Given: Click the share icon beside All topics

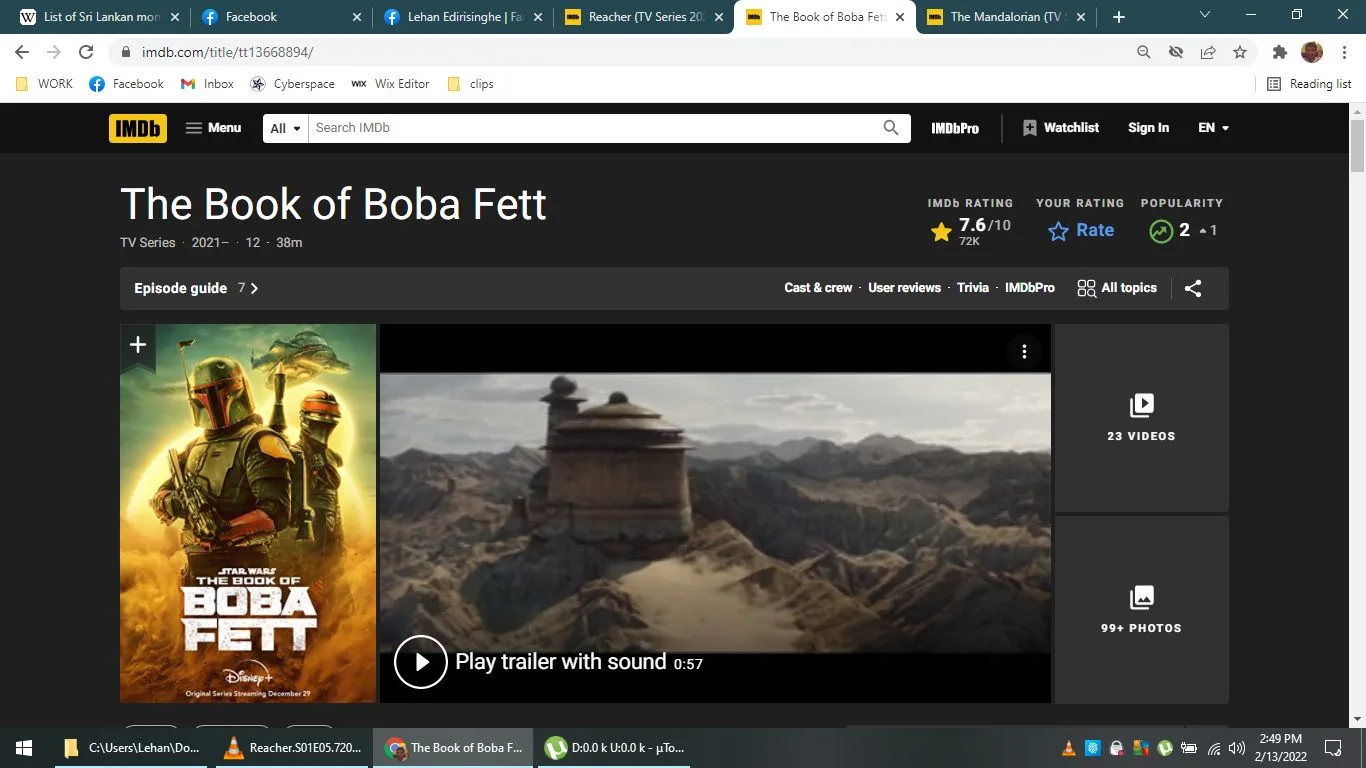Looking at the screenshot, I should 1193,288.
